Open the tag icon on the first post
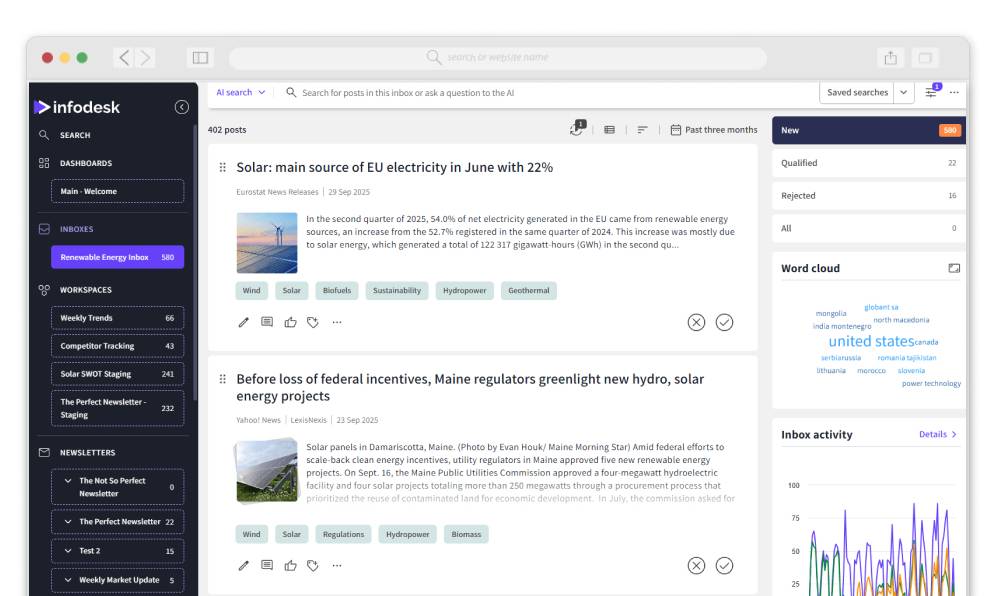This screenshot has width=1000, height=596. 312,321
